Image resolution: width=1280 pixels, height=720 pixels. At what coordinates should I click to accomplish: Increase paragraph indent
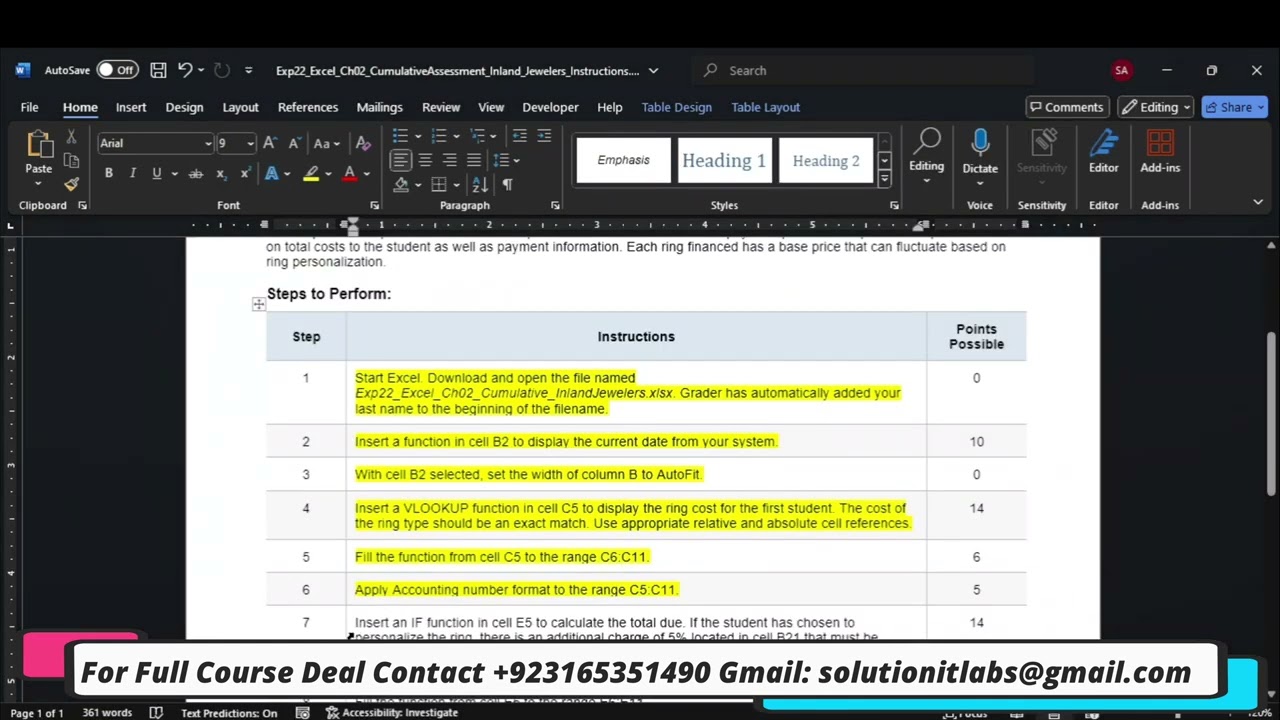pyautogui.click(x=546, y=136)
